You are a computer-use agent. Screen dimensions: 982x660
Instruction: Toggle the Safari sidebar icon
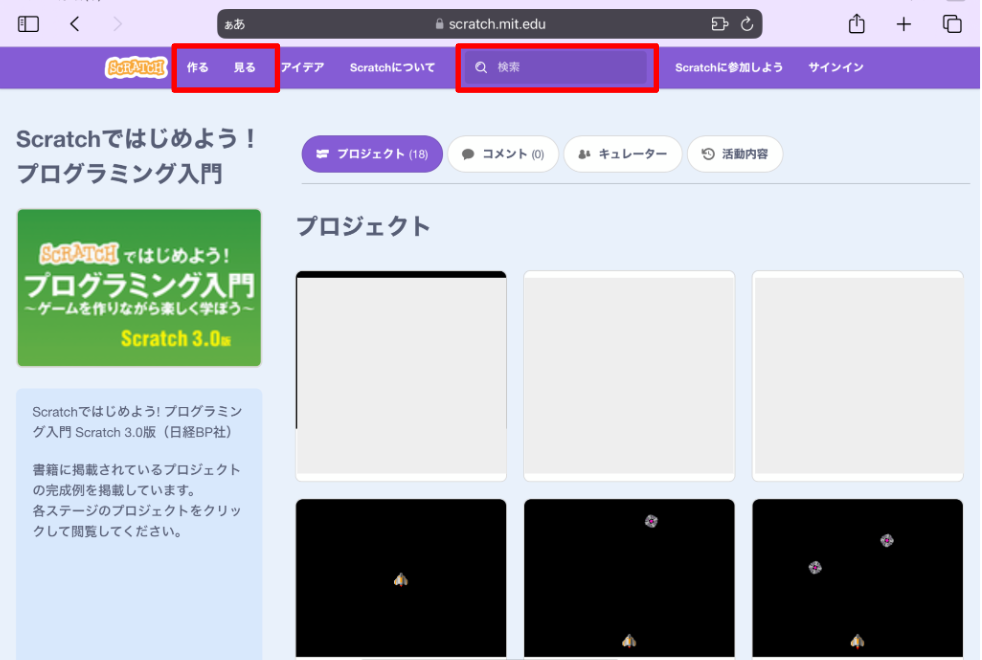[29, 23]
